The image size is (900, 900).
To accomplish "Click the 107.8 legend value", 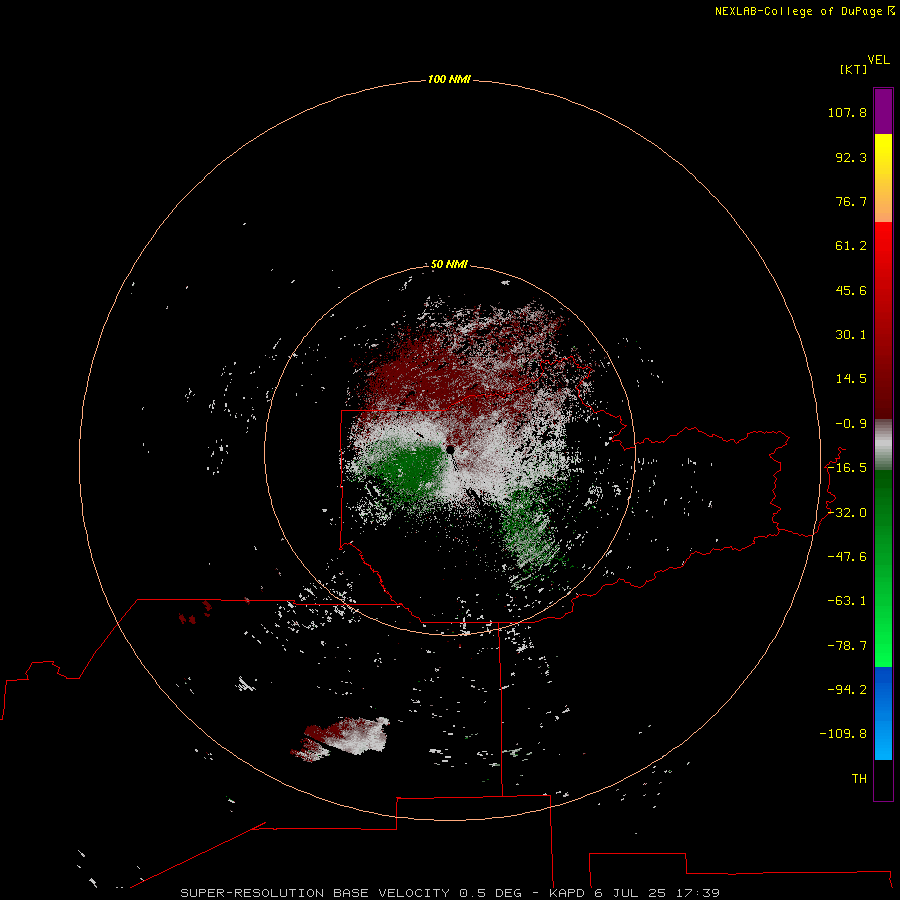I will [x=847, y=112].
